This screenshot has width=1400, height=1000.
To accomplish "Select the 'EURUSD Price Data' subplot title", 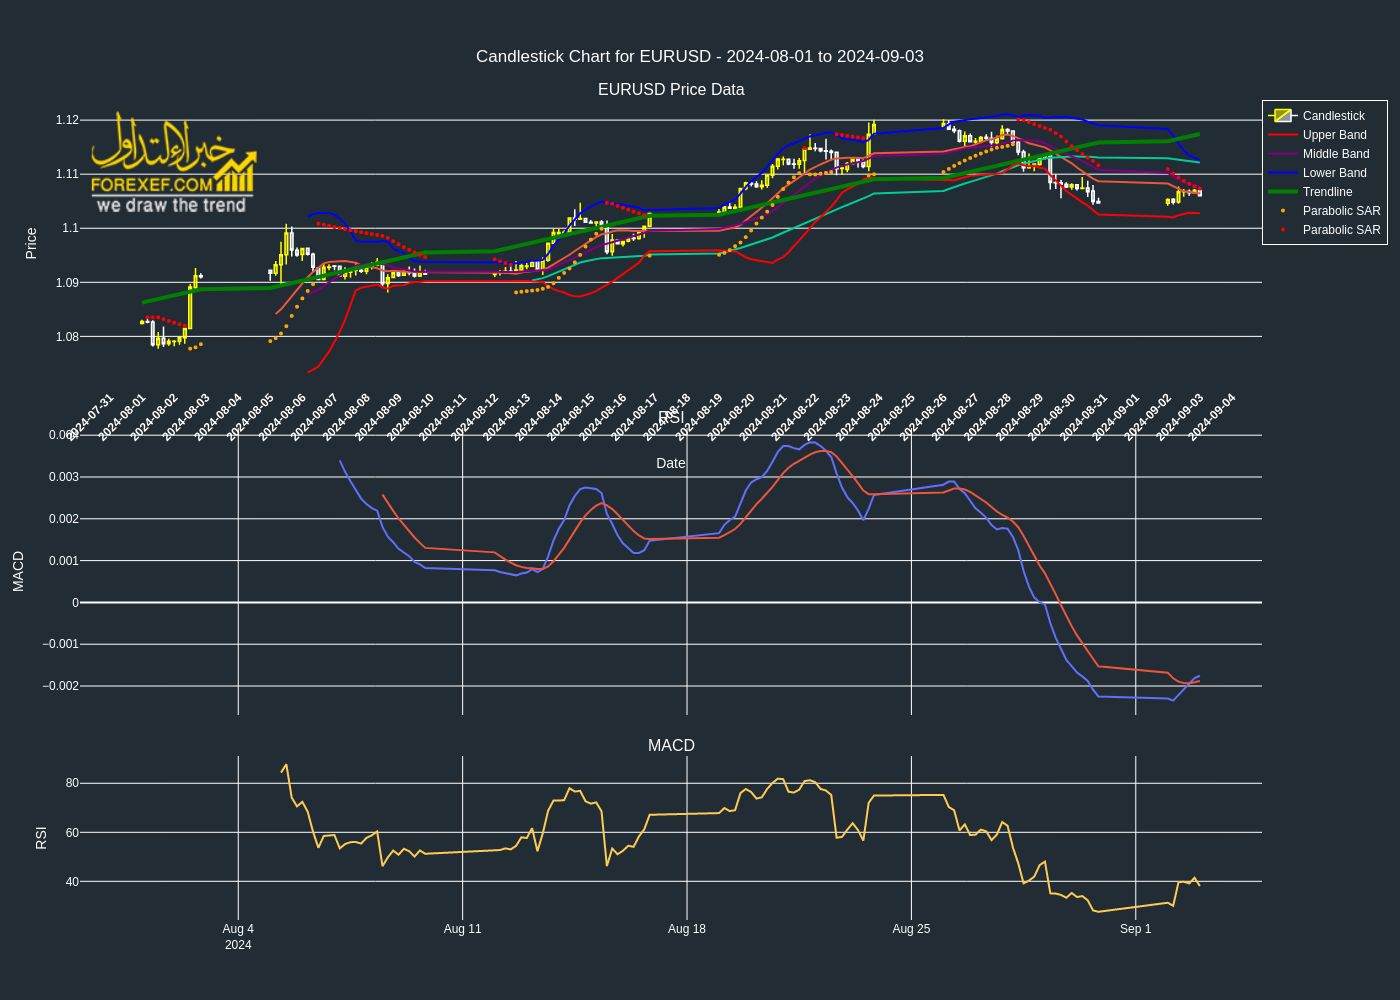I will click(671, 89).
